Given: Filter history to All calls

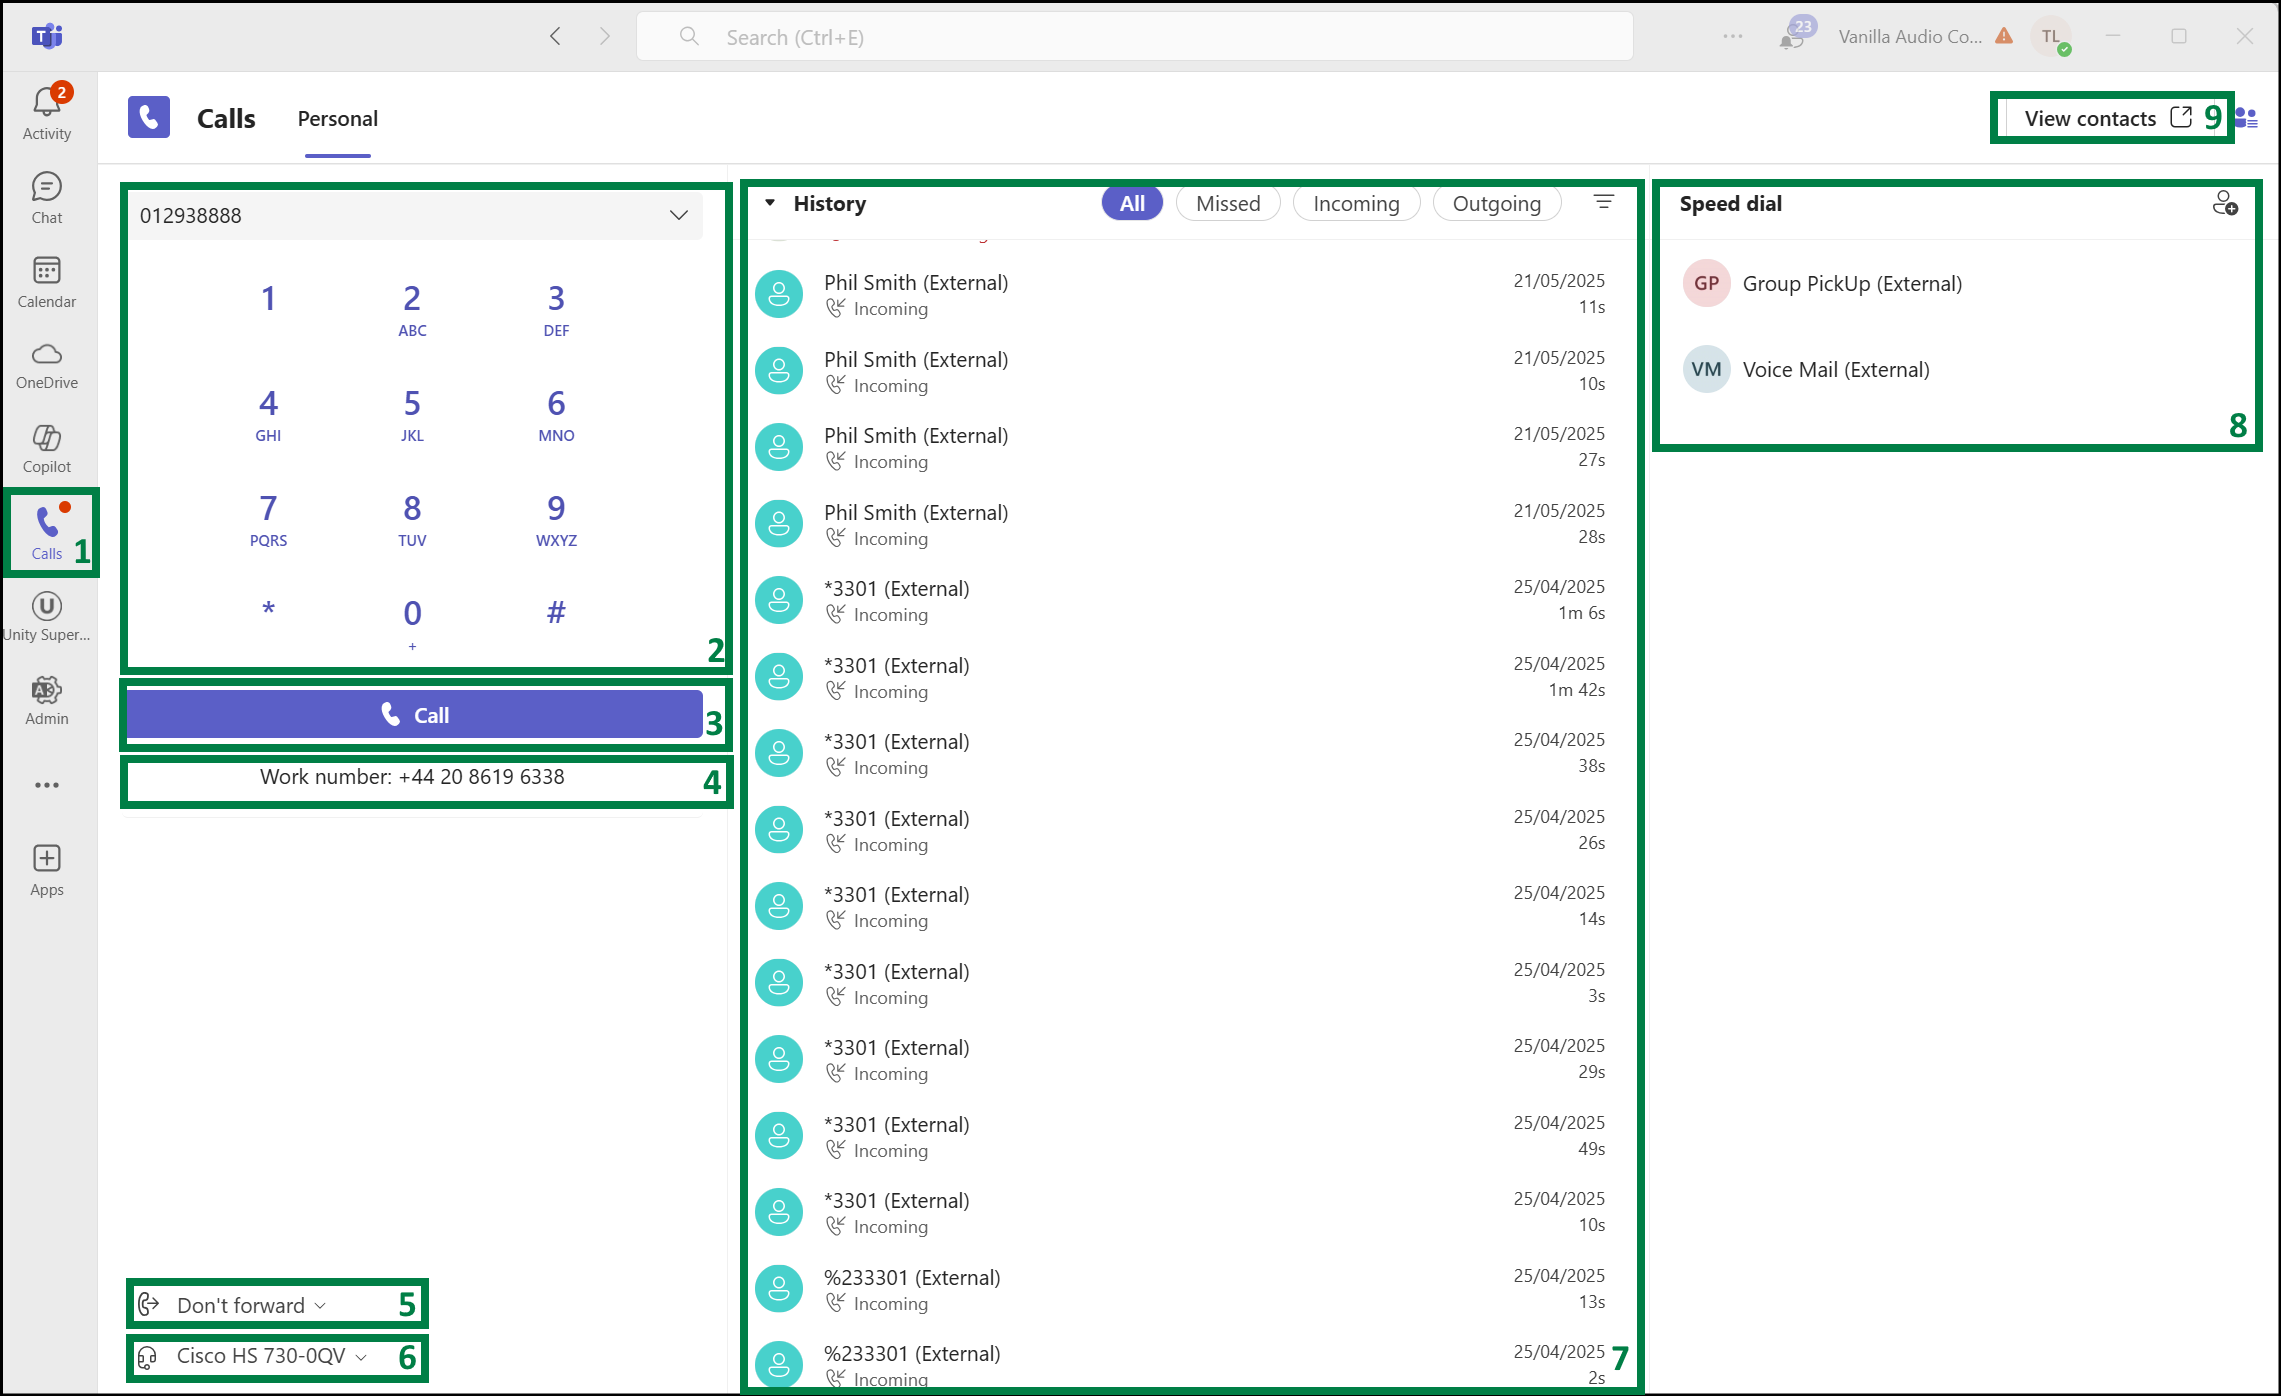Looking at the screenshot, I should tap(1132, 204).
